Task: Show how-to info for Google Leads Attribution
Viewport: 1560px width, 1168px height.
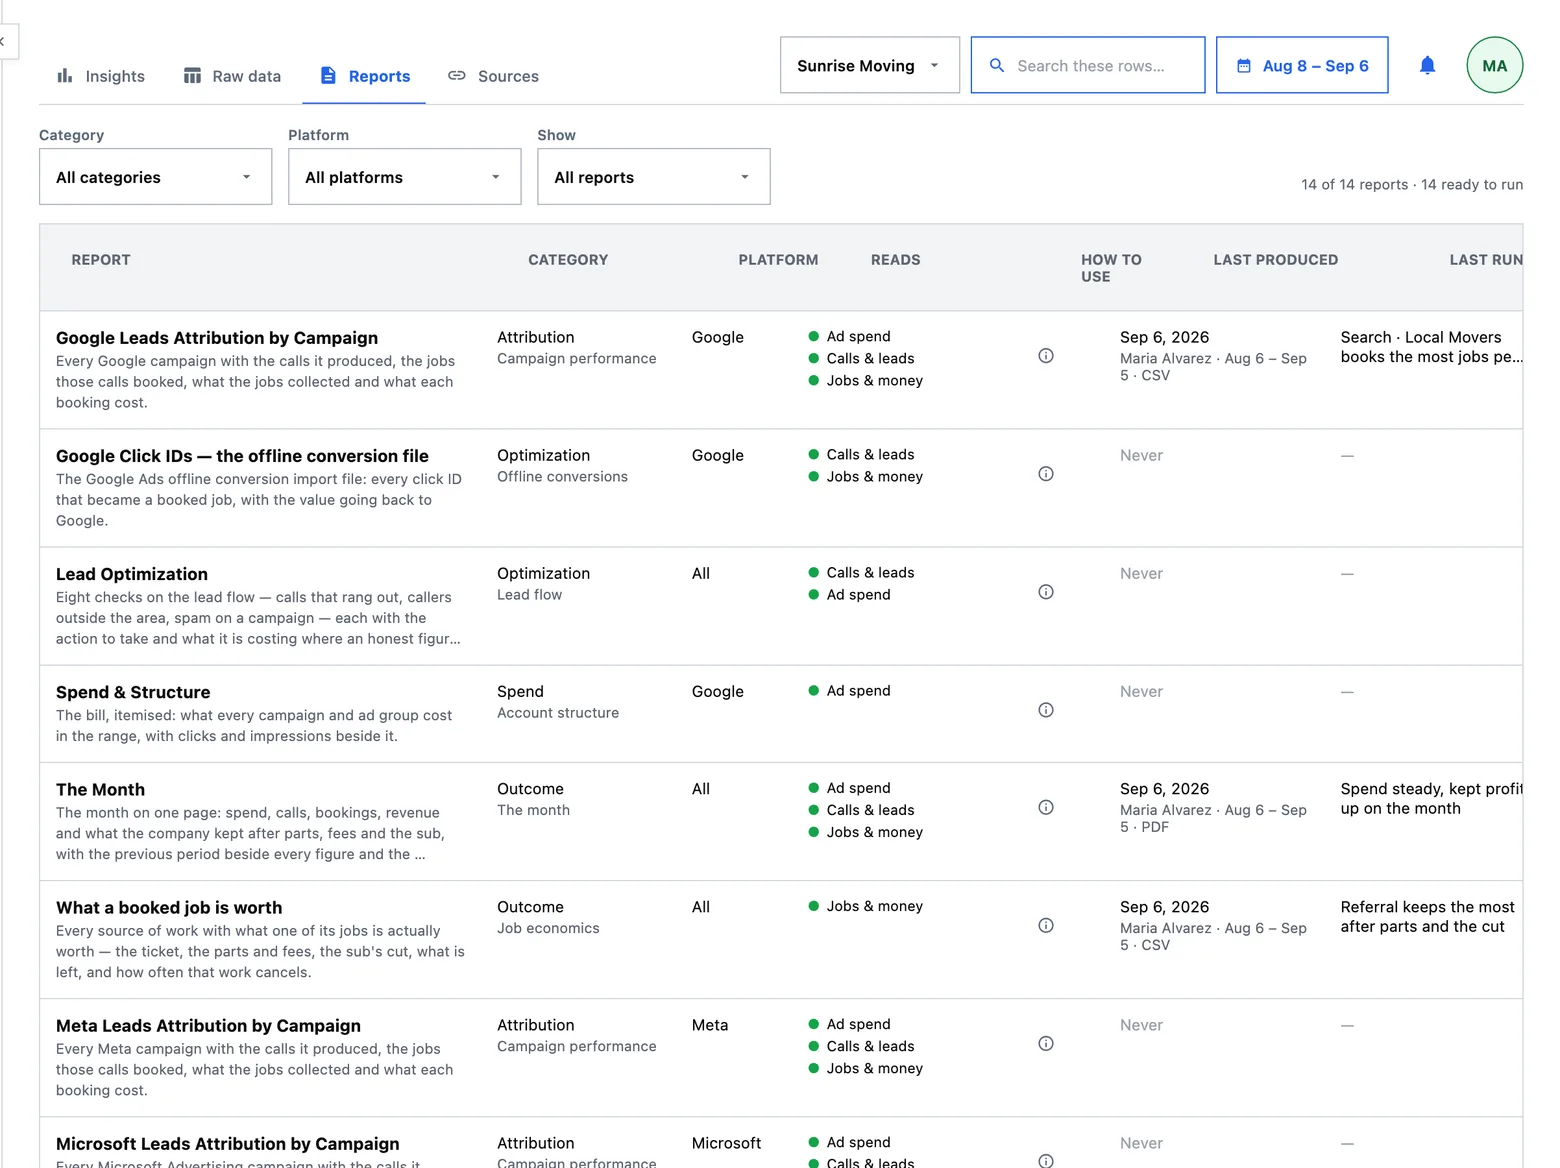Action: click(x=1046, y=356)
